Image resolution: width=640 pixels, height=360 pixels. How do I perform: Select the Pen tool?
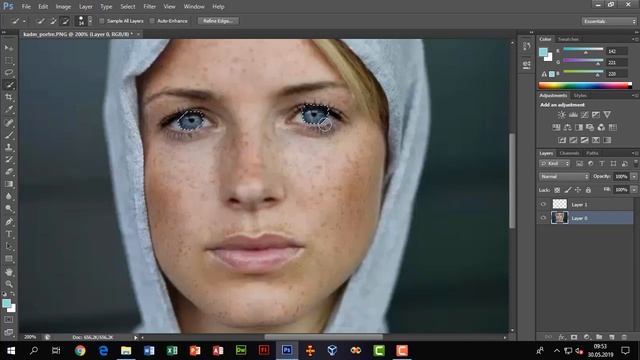(x=9, y=222)
